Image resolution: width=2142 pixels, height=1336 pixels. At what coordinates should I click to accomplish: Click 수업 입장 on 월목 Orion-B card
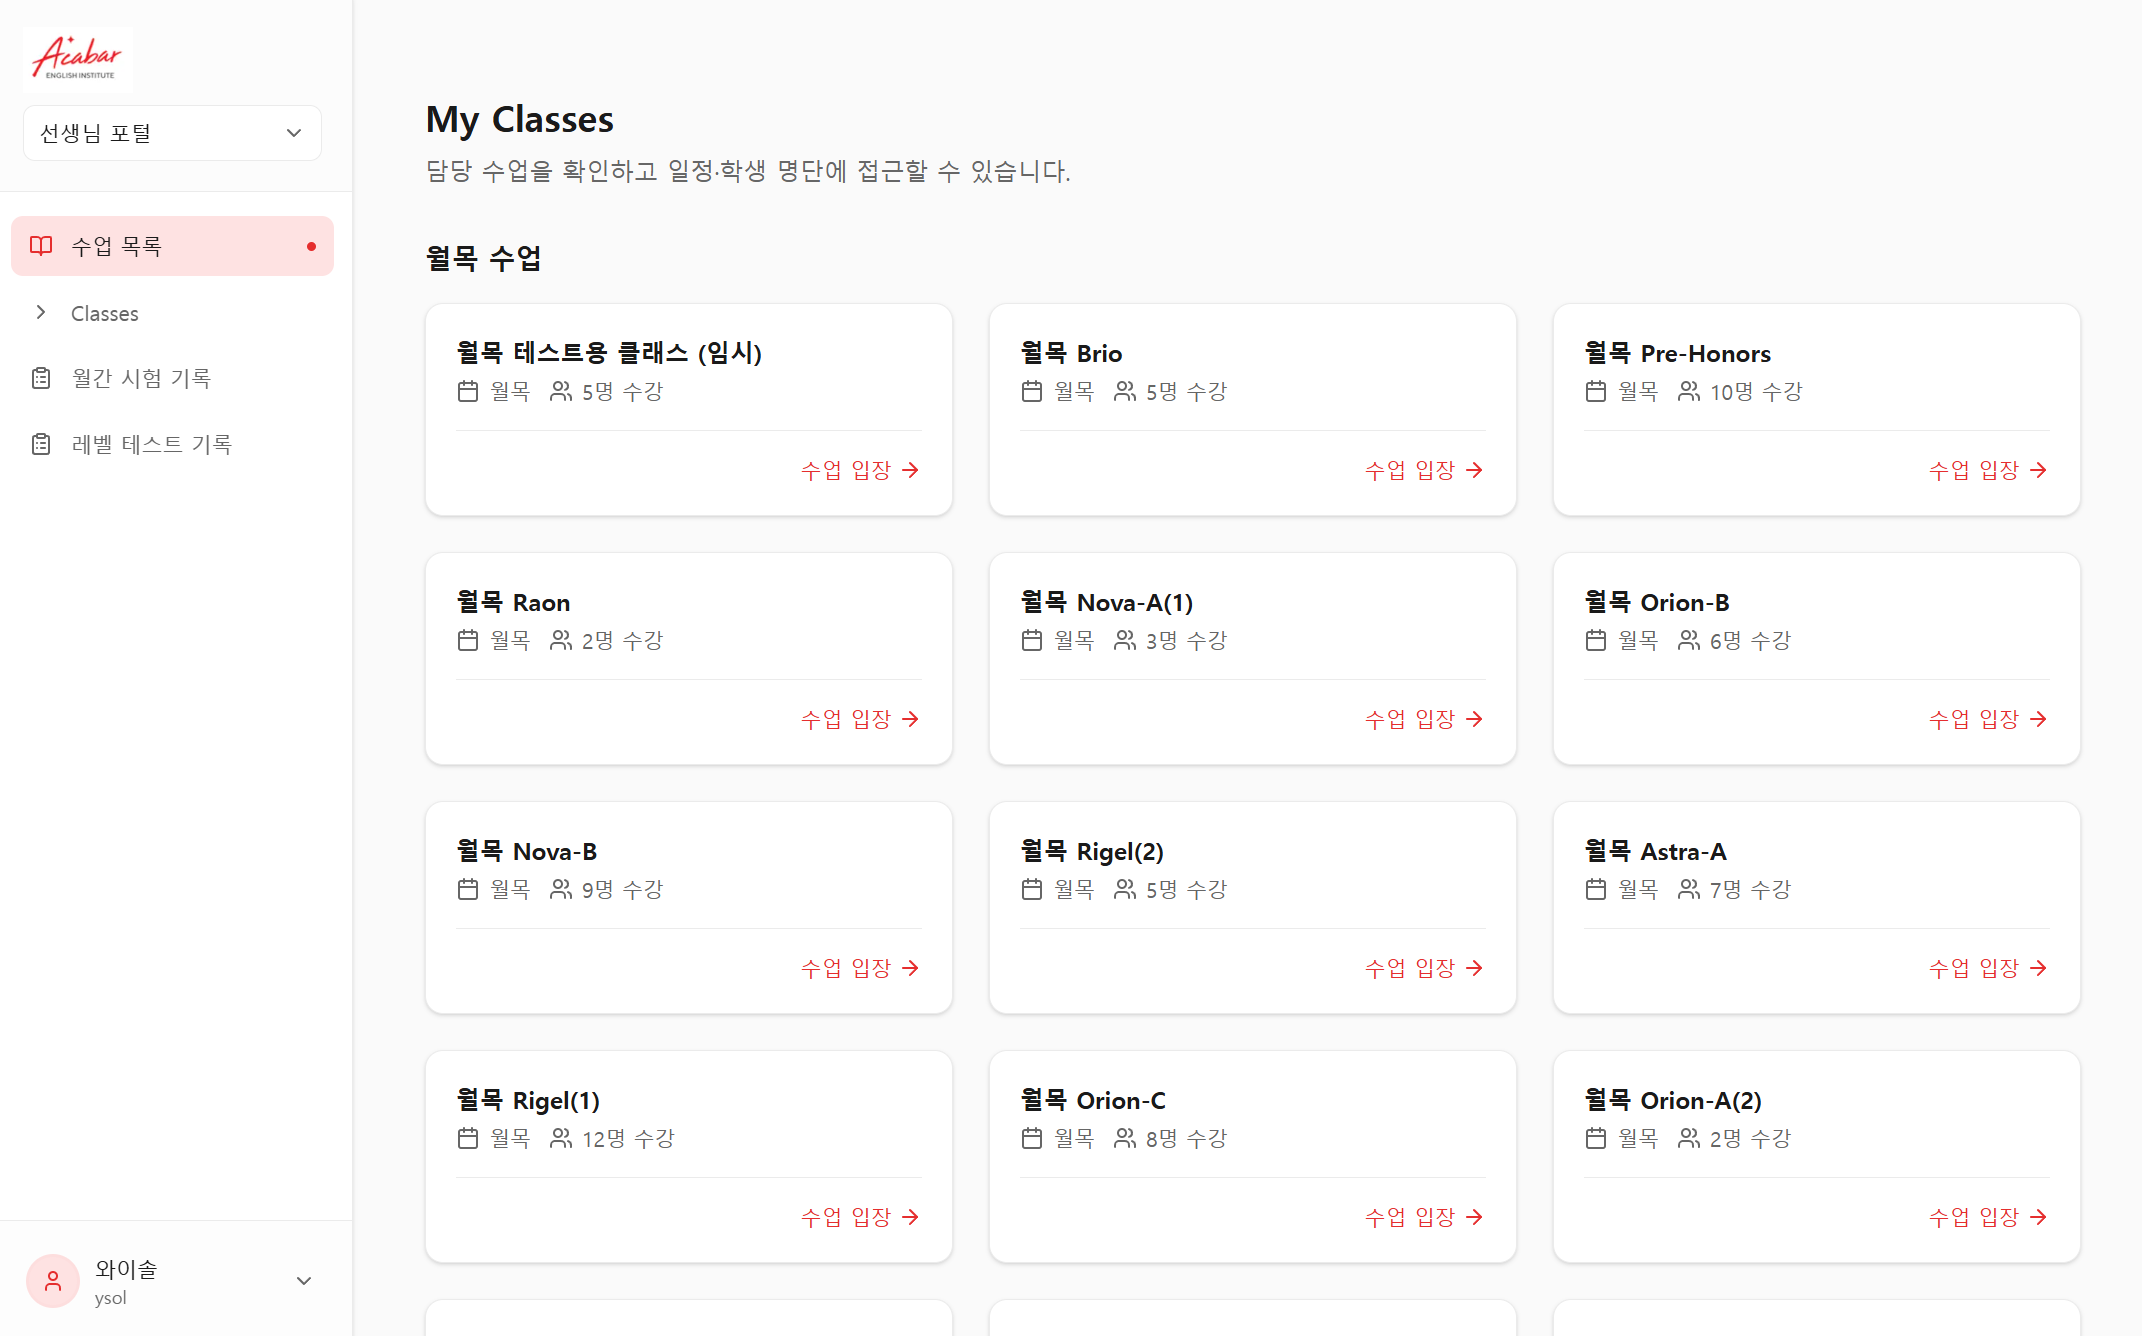1987,719
